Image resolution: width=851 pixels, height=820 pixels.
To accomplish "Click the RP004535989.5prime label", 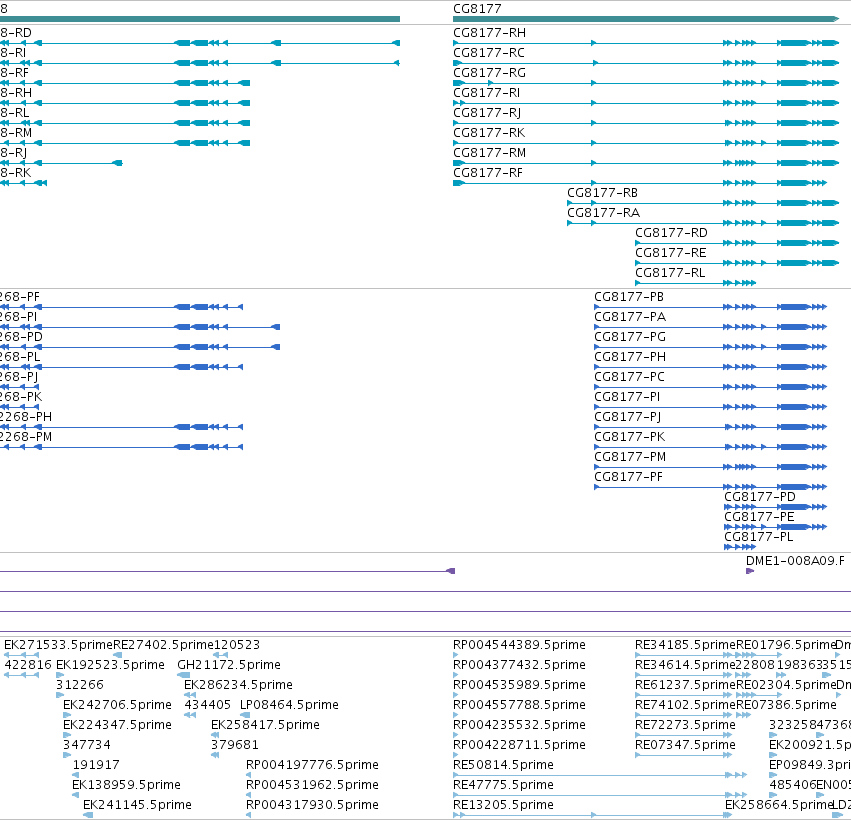I will tap(519, 685).
